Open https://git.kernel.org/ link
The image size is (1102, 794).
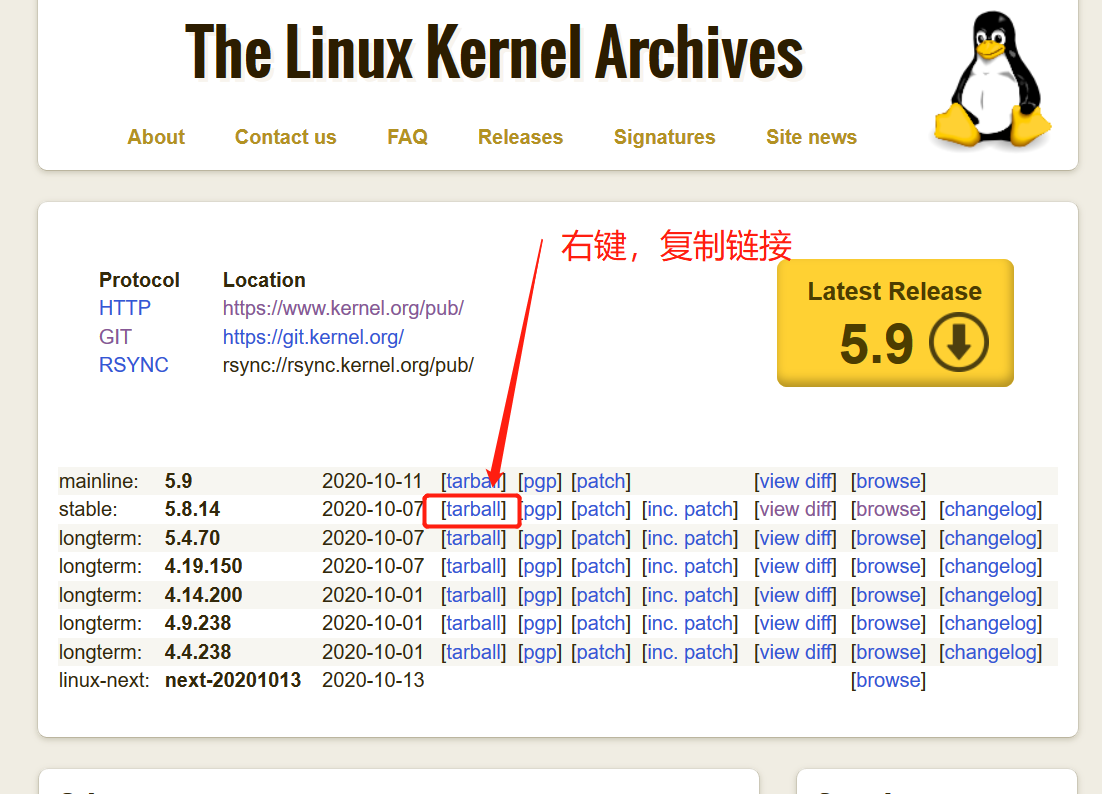click(x=313, y=337)
